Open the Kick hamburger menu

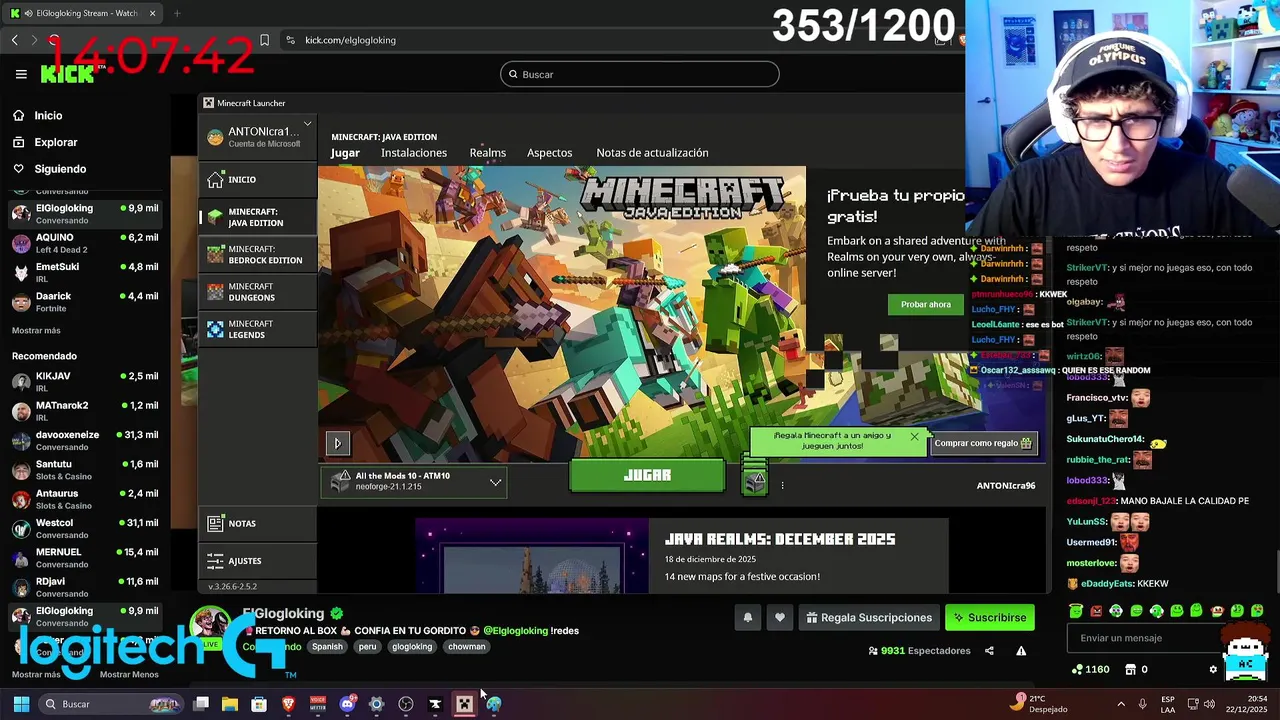21,74
